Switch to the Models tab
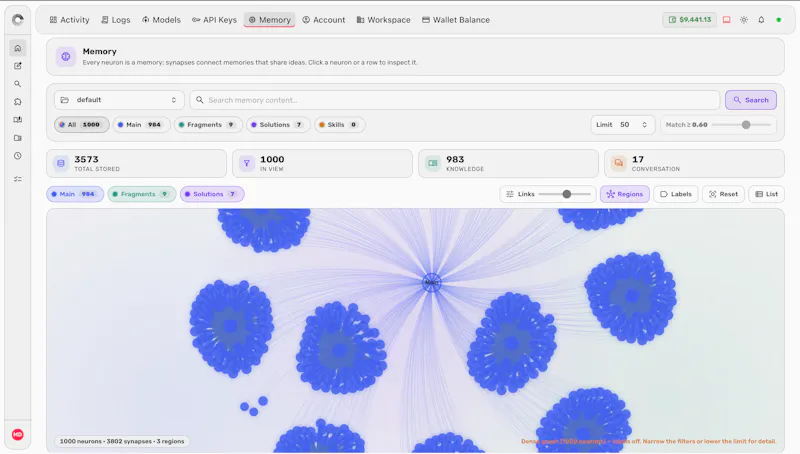The width and height of the screenshot is (800, 454). click(x=161, y=20)
